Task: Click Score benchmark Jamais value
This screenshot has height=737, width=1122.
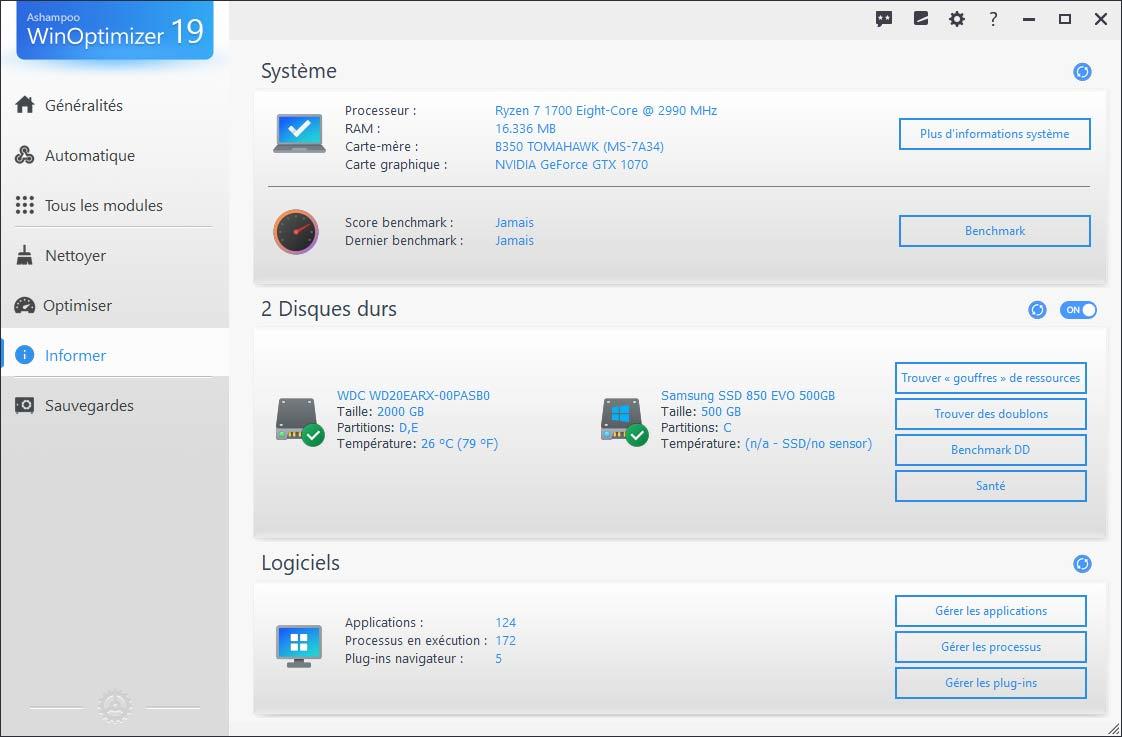Action: (514, 223)
